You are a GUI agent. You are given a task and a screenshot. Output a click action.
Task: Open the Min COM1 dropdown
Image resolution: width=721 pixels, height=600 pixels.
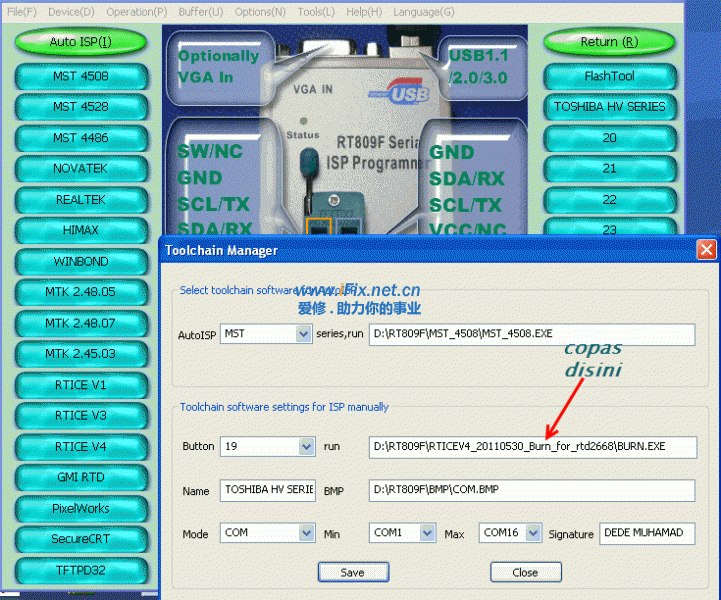[427, 533]
